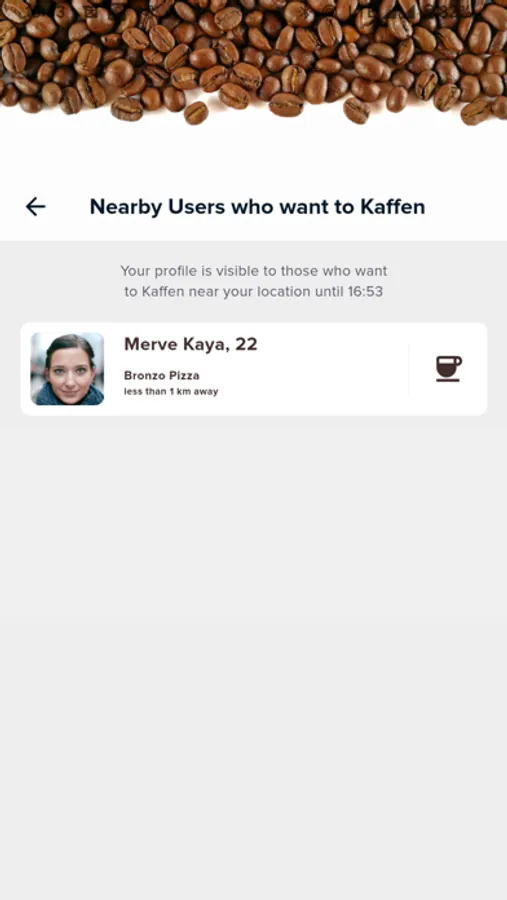Click the white space between the name and the cup icon in Merve Kaya's card
Image resolution: width=507 pixels, height=900 pixels.
pyautogui.click(x=333, y=368)
